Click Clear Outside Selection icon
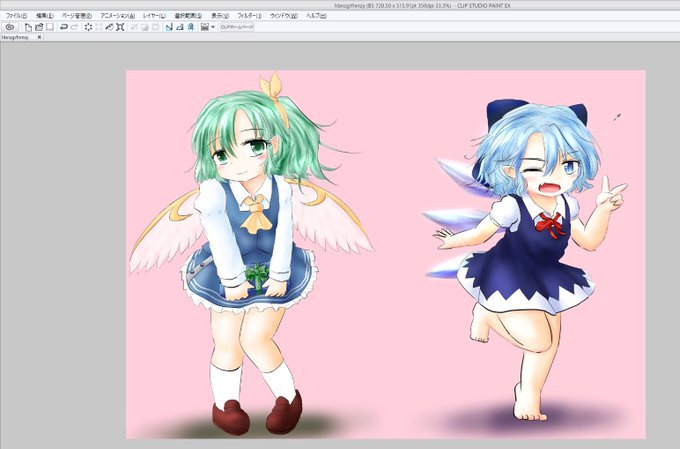 tap(99, 27)
